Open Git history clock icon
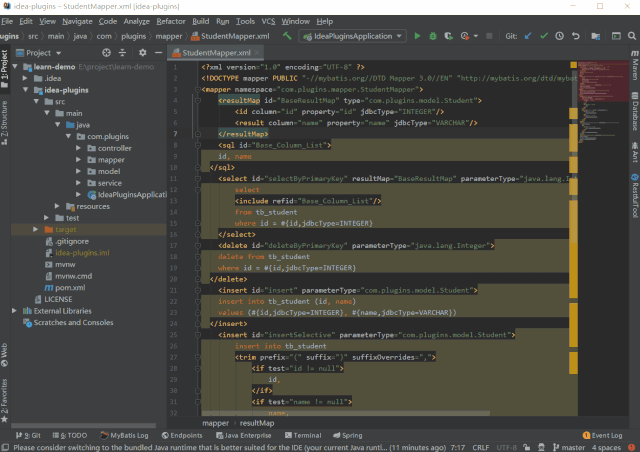The image size is (640, 452). pos(561,36)
